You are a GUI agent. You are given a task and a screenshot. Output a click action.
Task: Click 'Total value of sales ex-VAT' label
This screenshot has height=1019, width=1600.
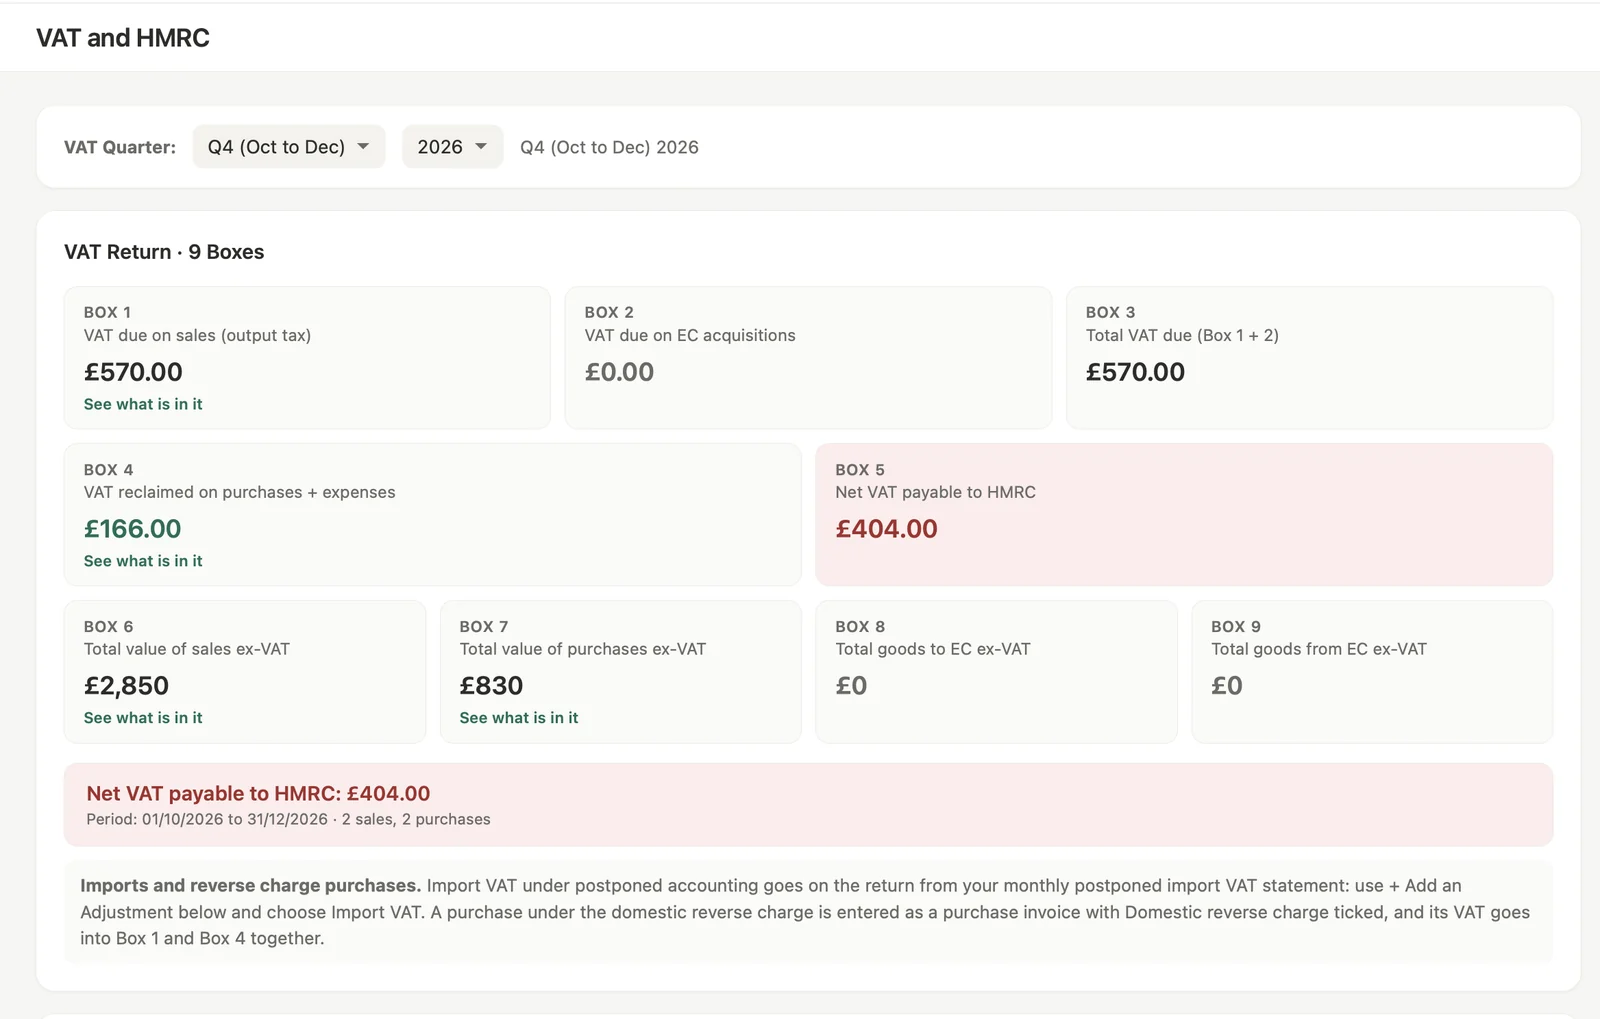tap(187, 649)
